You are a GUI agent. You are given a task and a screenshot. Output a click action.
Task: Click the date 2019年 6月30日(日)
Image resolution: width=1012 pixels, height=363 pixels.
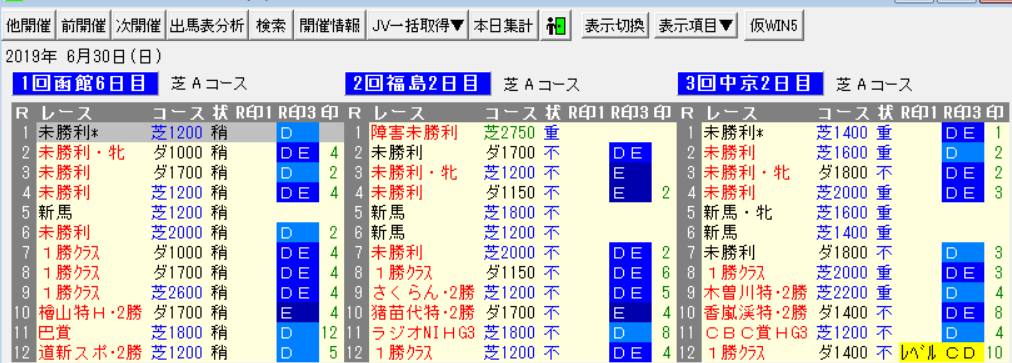(x=83, y=57)
